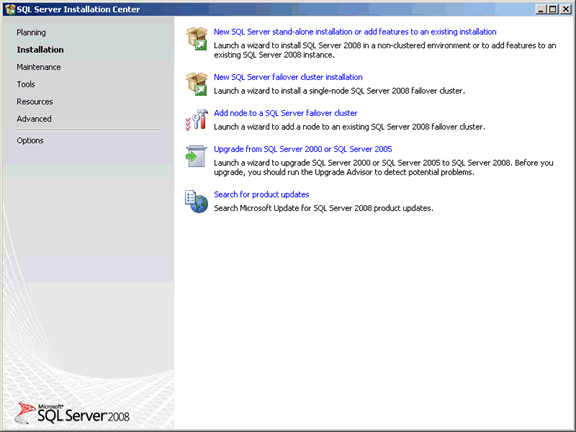Screen dimensions: 576x432
Task: Open the Tools section
Action: pos(26,84)
